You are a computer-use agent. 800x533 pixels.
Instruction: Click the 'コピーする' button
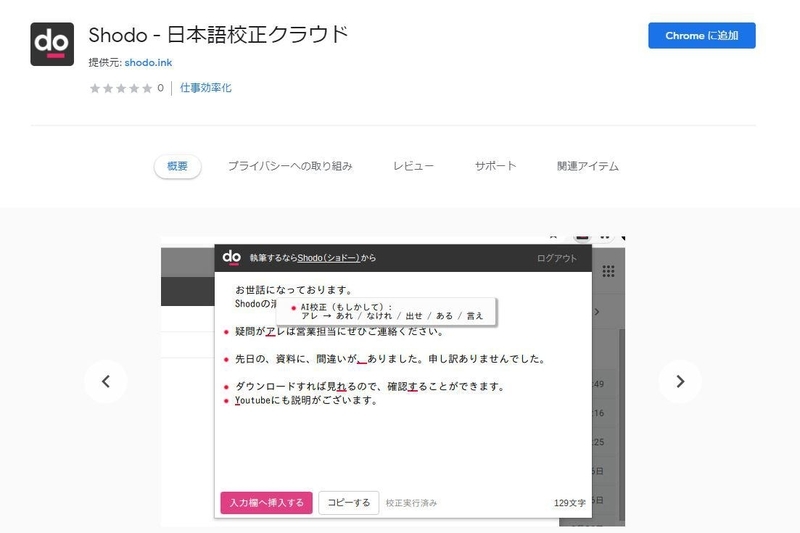tap(348, 503)
